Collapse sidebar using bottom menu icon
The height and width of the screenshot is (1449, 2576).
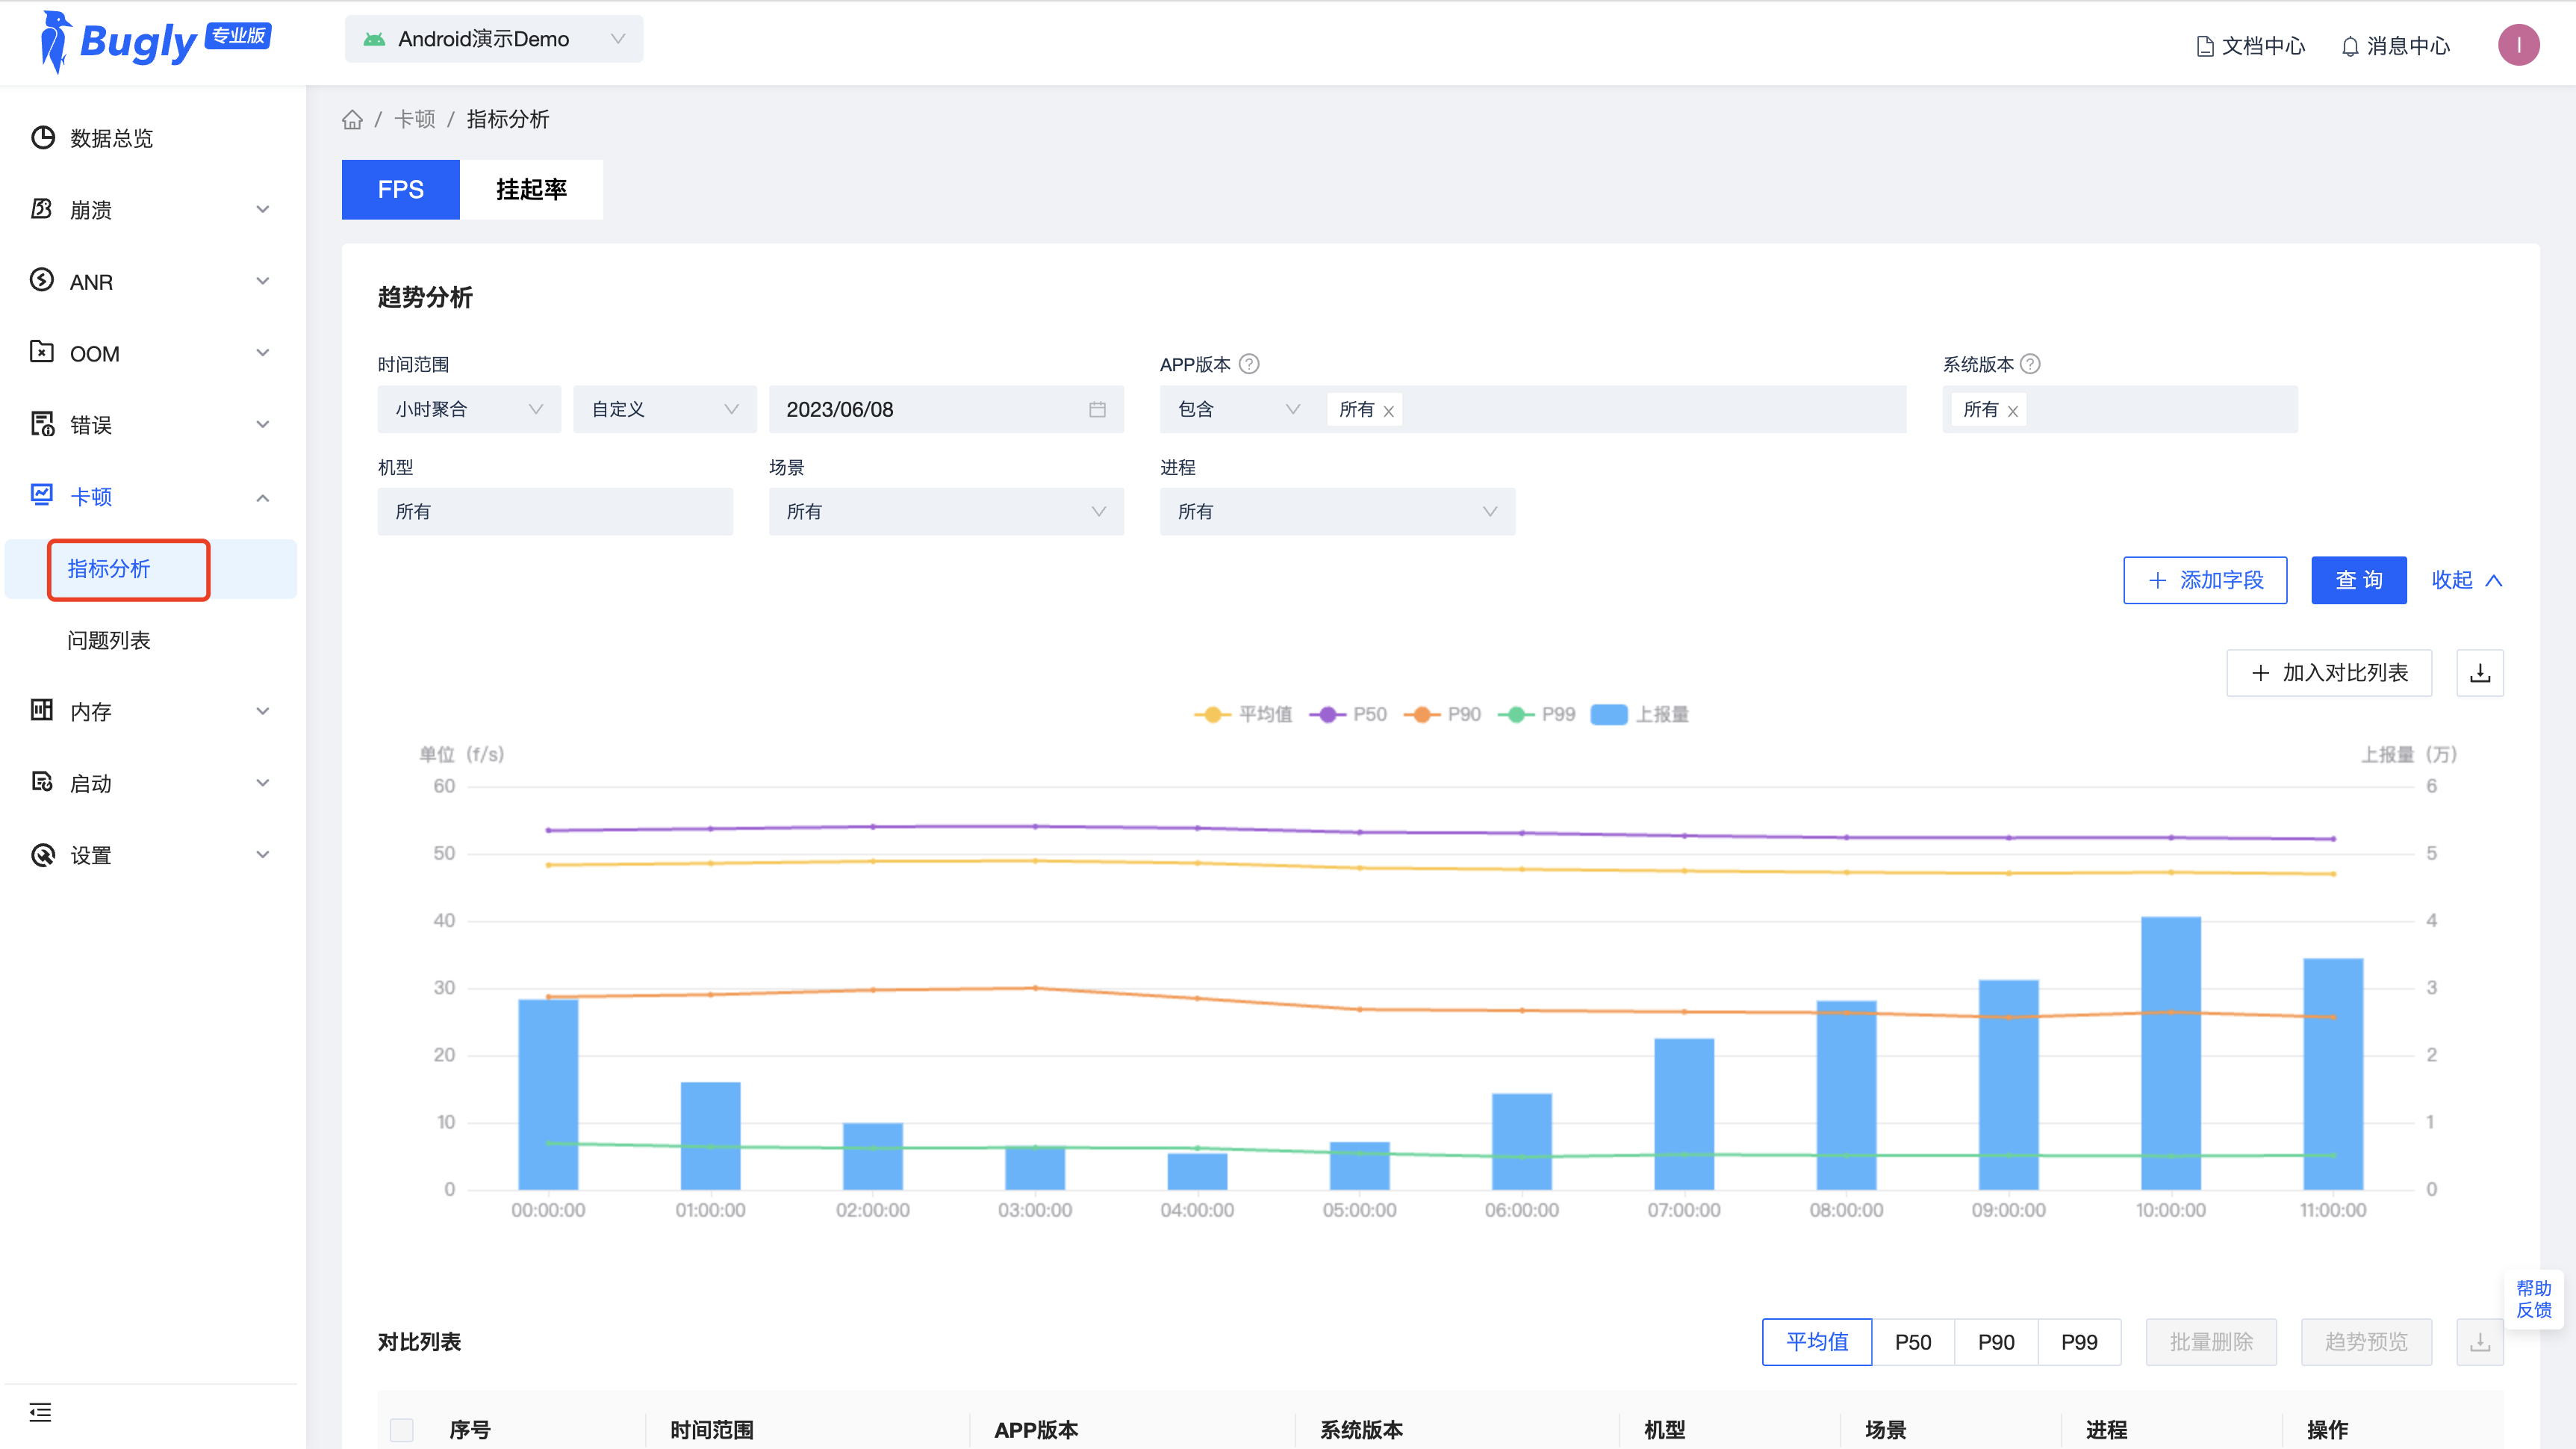(x=40, y=1412)
